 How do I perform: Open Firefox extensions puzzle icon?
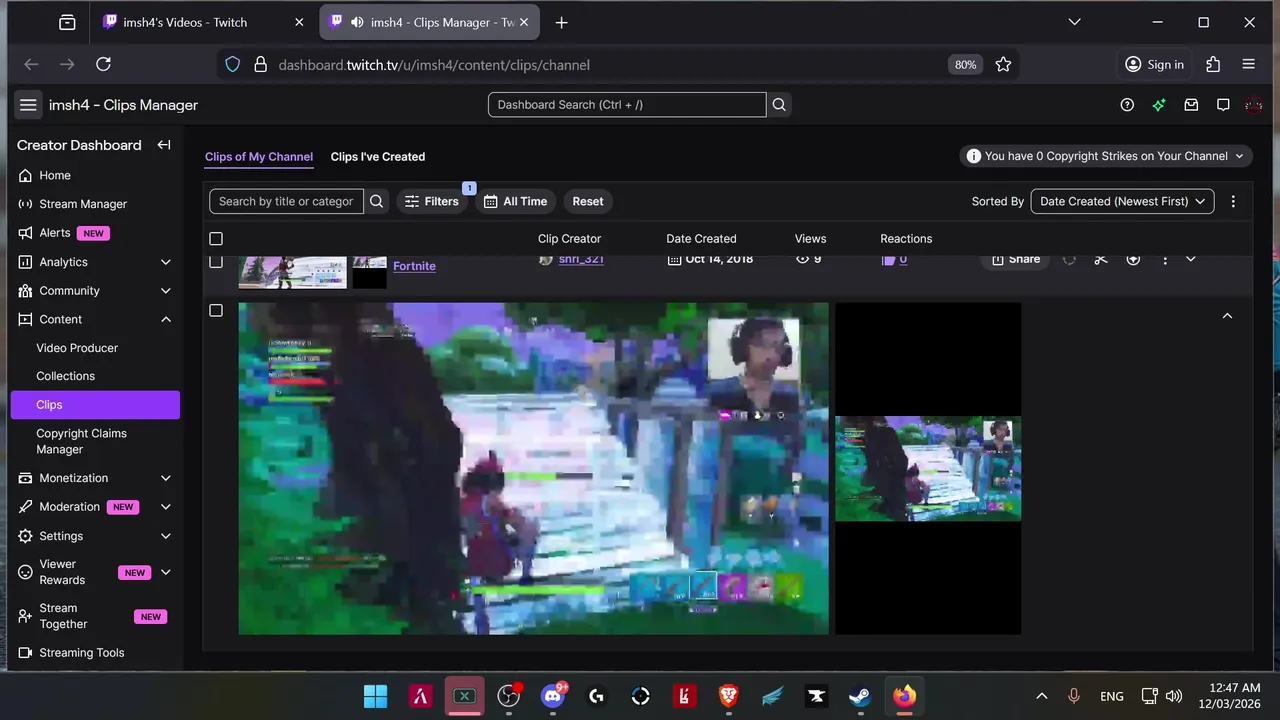[1213, 64]
